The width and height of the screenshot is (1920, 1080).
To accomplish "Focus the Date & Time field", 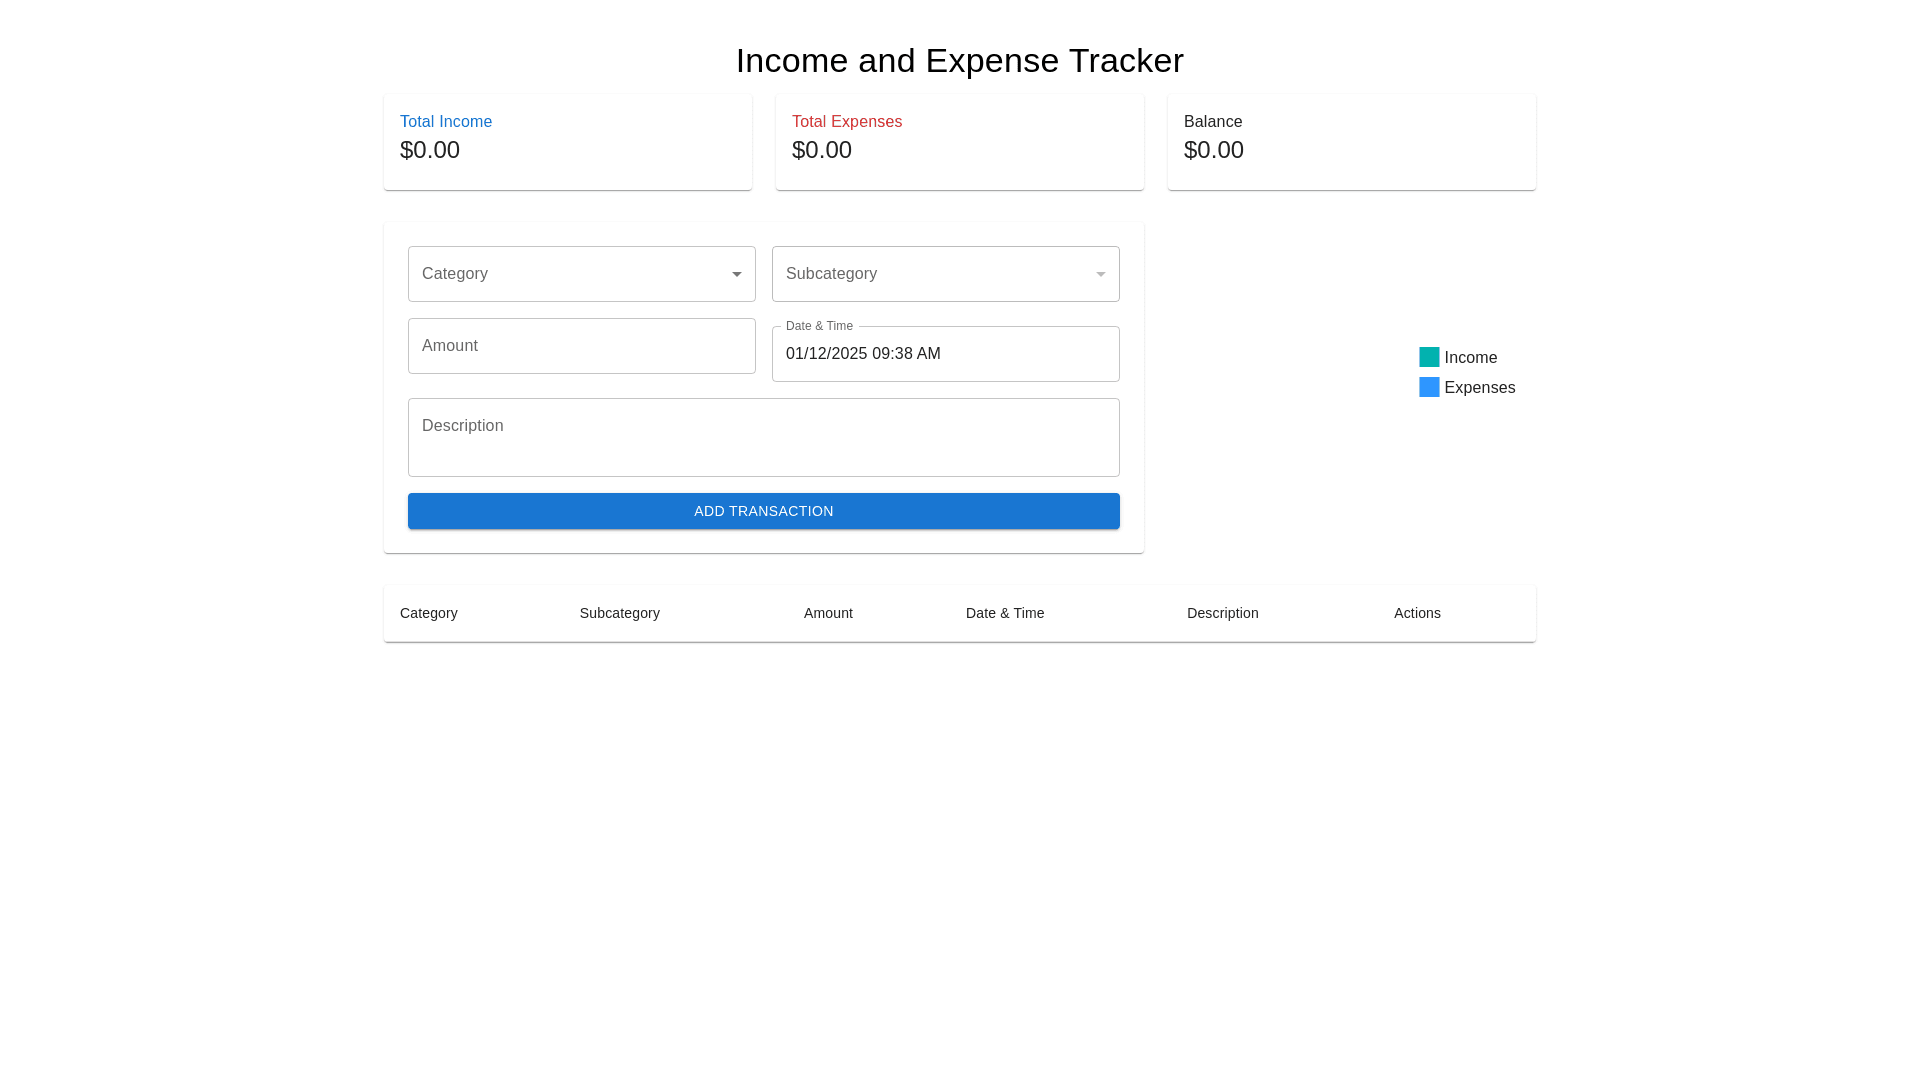I will pyautogui.click(x=945, y=354).
